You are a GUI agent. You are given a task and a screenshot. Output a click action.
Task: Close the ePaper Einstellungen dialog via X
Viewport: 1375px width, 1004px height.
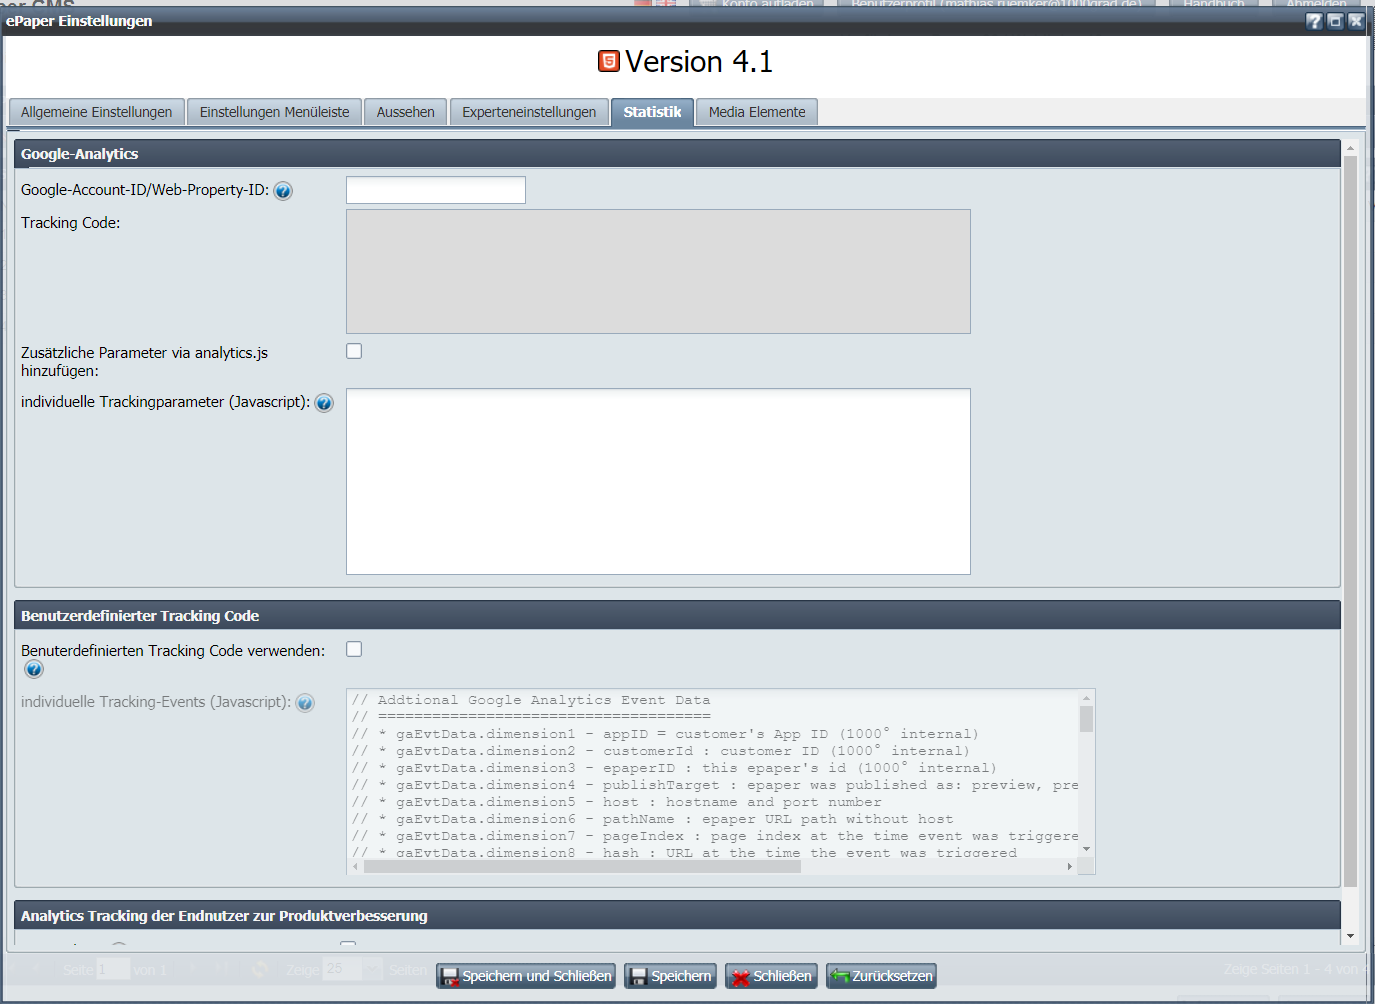click(x=1356, y=21)
